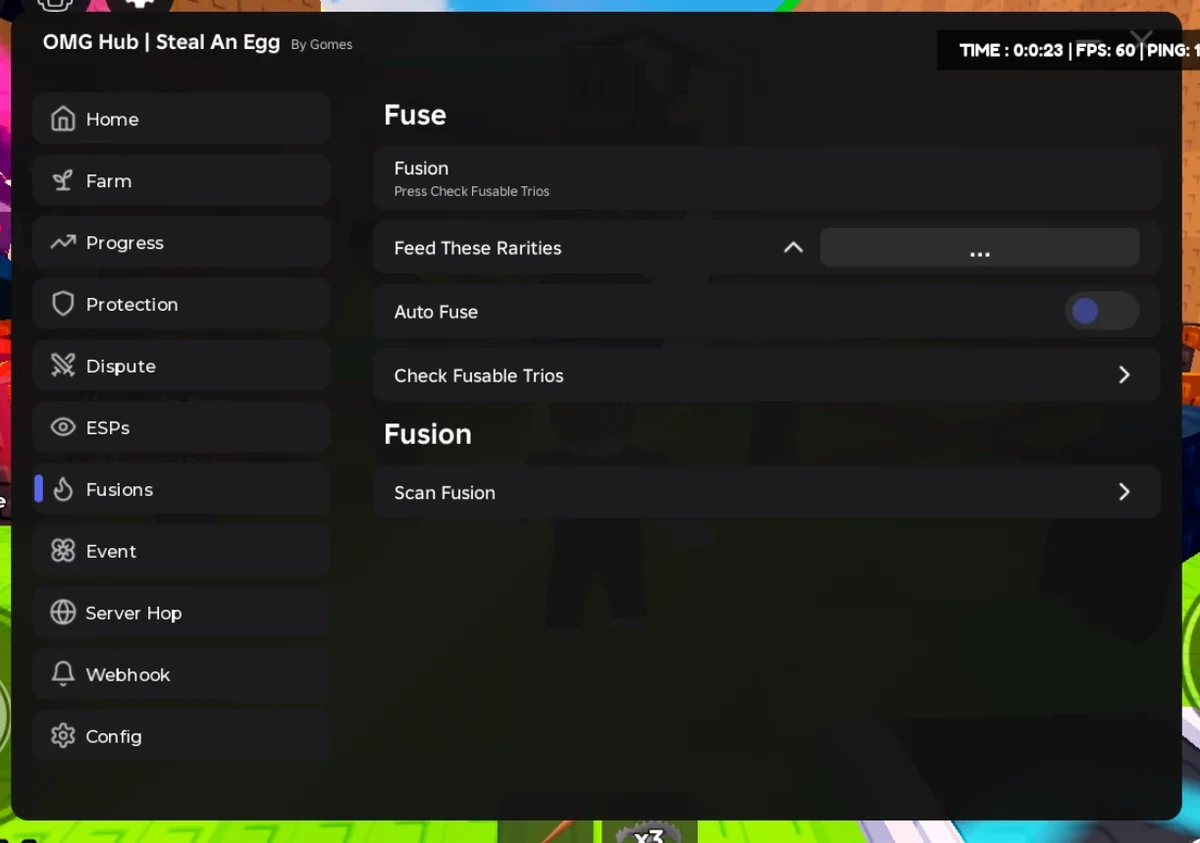Select the Dispute tab

tap(181, 366)
